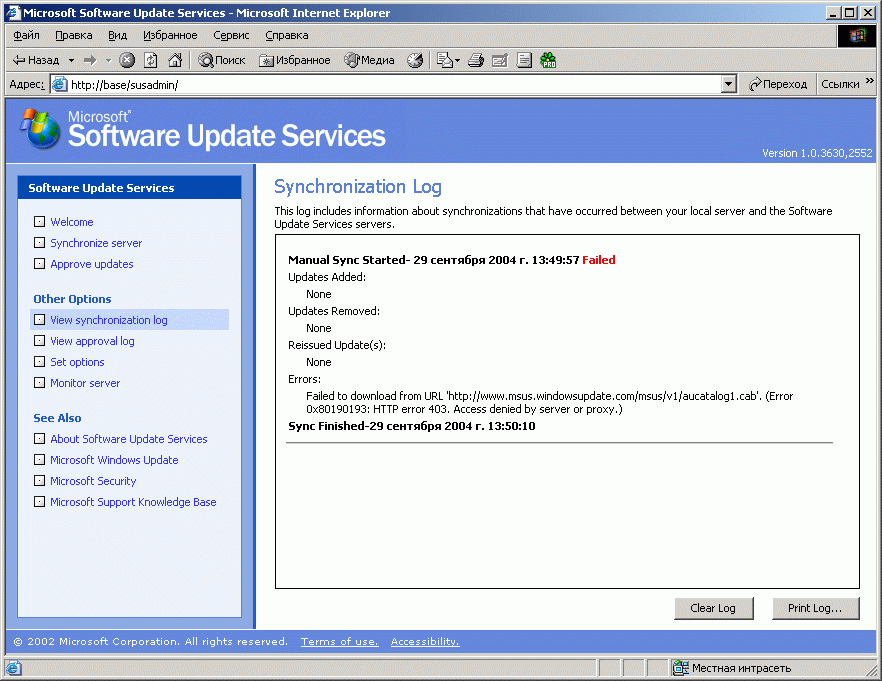The height and width of the screenshot is (681, 882).
Task: Click the Местная интрасеть zone indicator
Action: [732, 668]
